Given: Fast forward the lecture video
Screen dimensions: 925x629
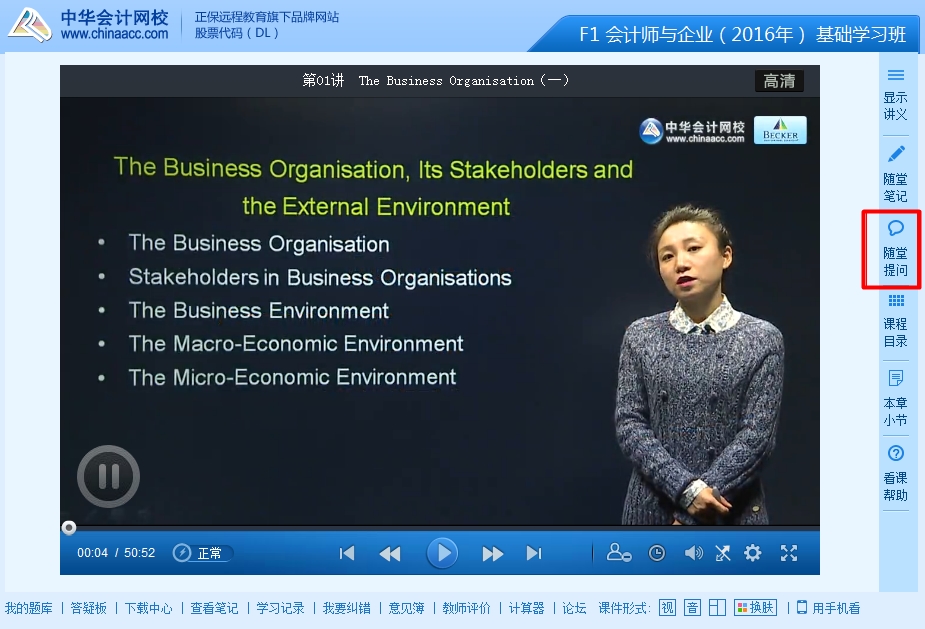Looking at the screenshot, I should click(x=492, y=553).
